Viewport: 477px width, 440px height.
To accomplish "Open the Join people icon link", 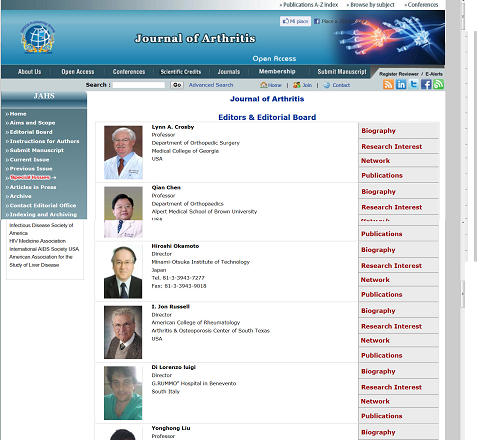I will (297, 85).
